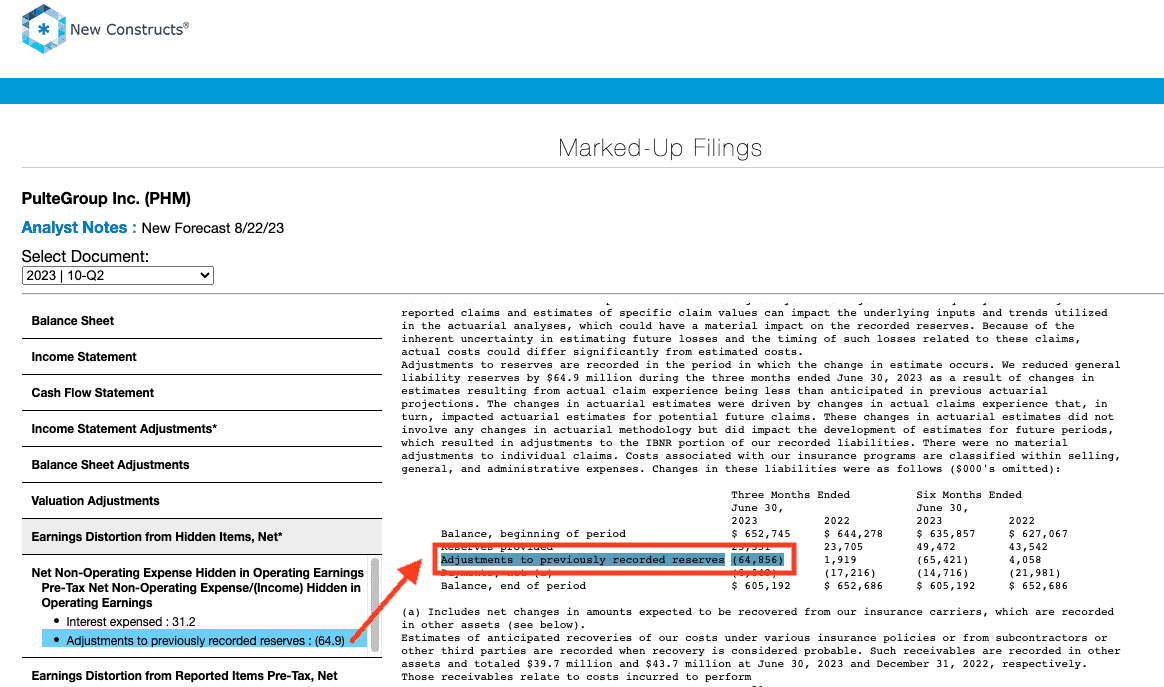Click the $ 627,067 beginning balance value
This screenshot has width=1164, height=687.
tap(1038, 534)
